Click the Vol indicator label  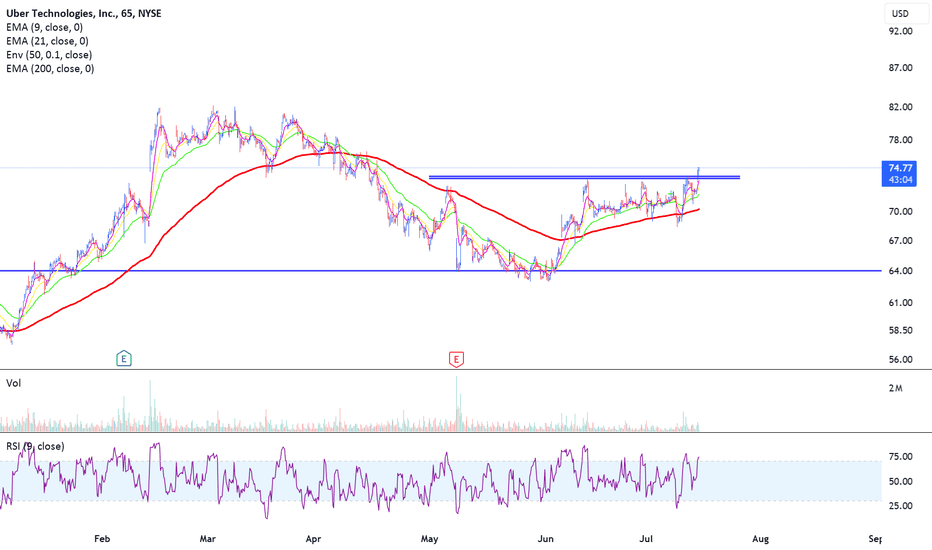(13, 383)
